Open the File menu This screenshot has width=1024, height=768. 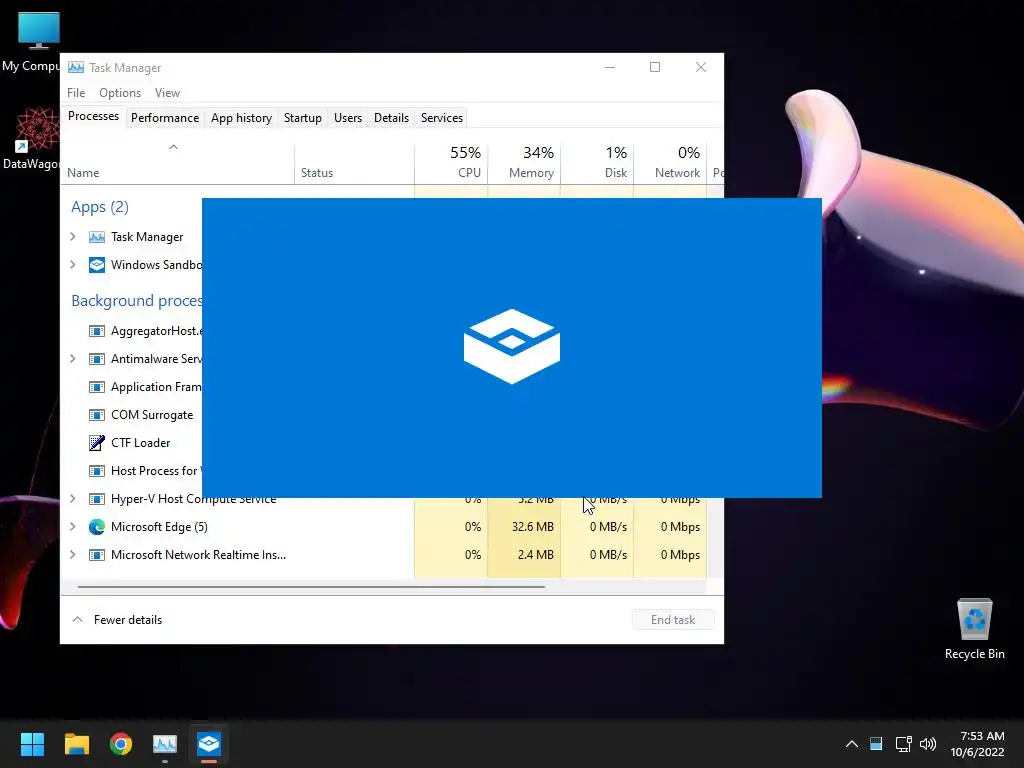pos(76,93)
